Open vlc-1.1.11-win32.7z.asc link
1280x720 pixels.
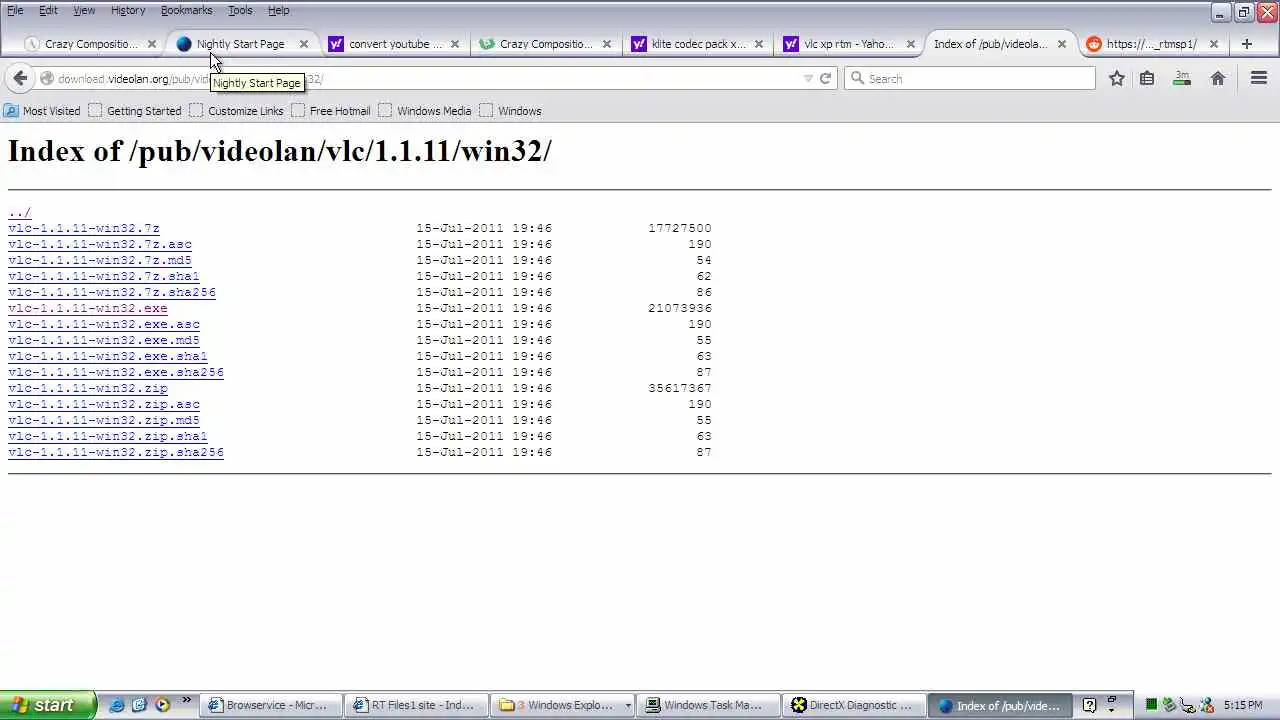click(x=100, y=245)
